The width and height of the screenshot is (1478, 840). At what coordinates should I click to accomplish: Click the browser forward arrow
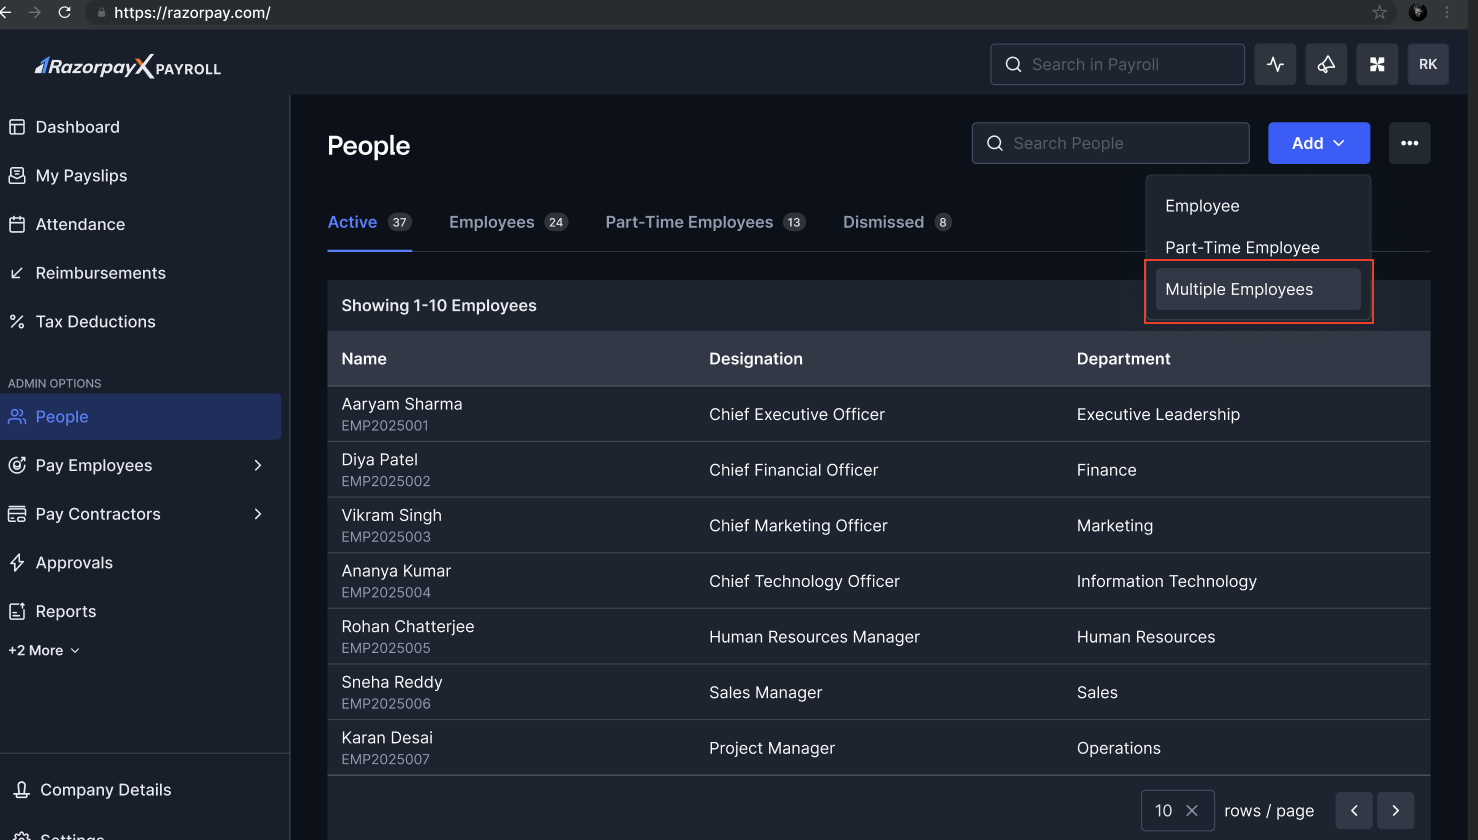tap(35, 13)
